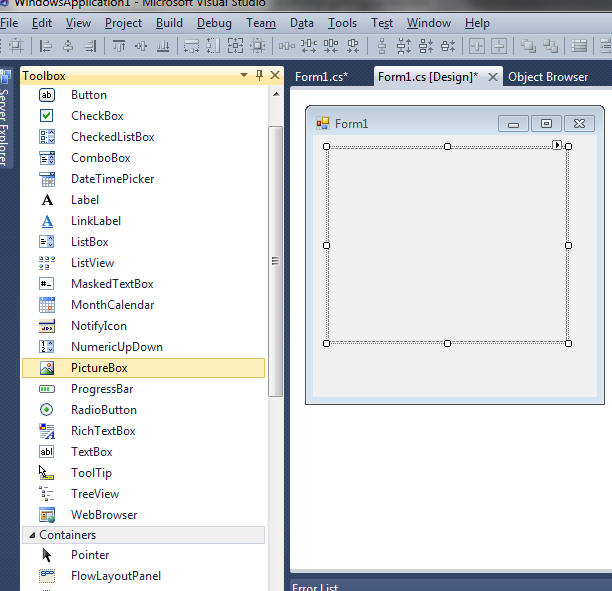
Task: Toggle auto-hide pin on Toolbox panel
Action: pos(260,76)
